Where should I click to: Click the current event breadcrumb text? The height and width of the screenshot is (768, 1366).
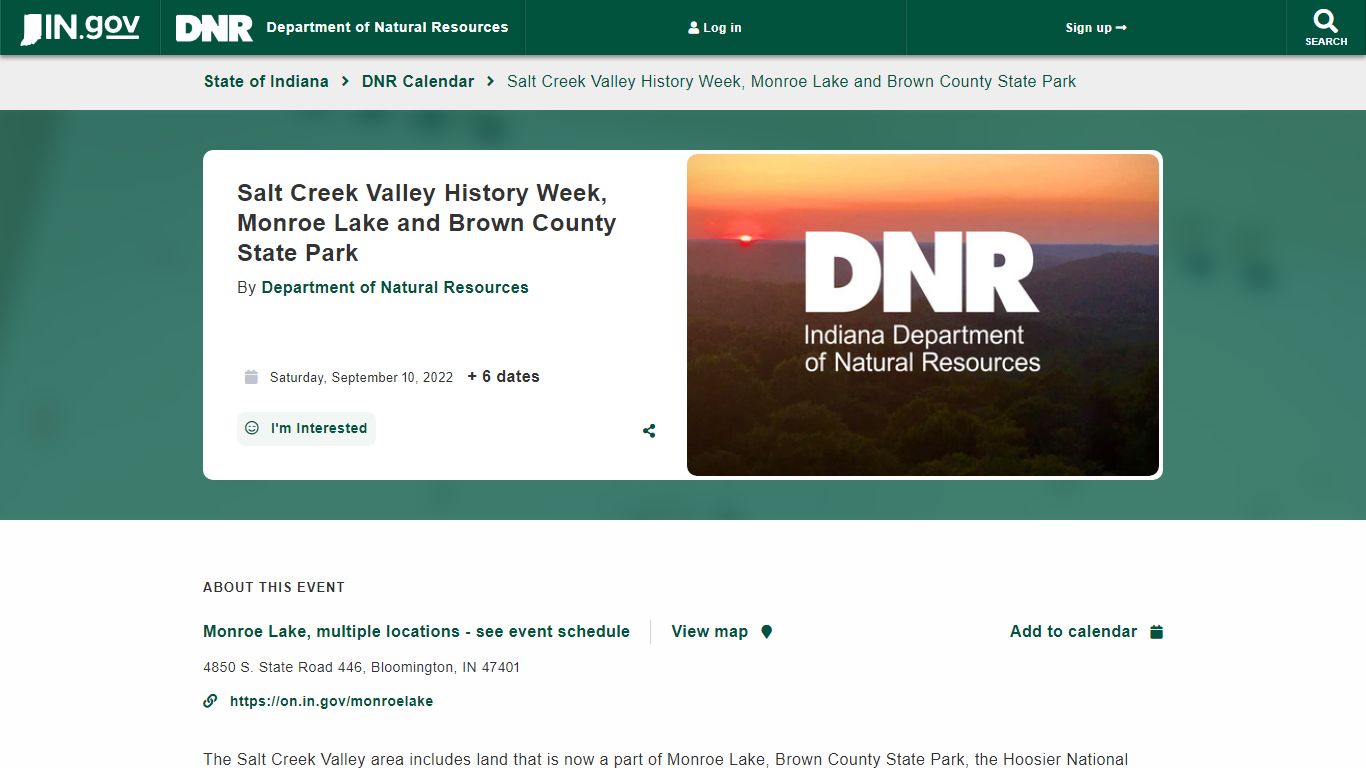(x=791, y=82)
